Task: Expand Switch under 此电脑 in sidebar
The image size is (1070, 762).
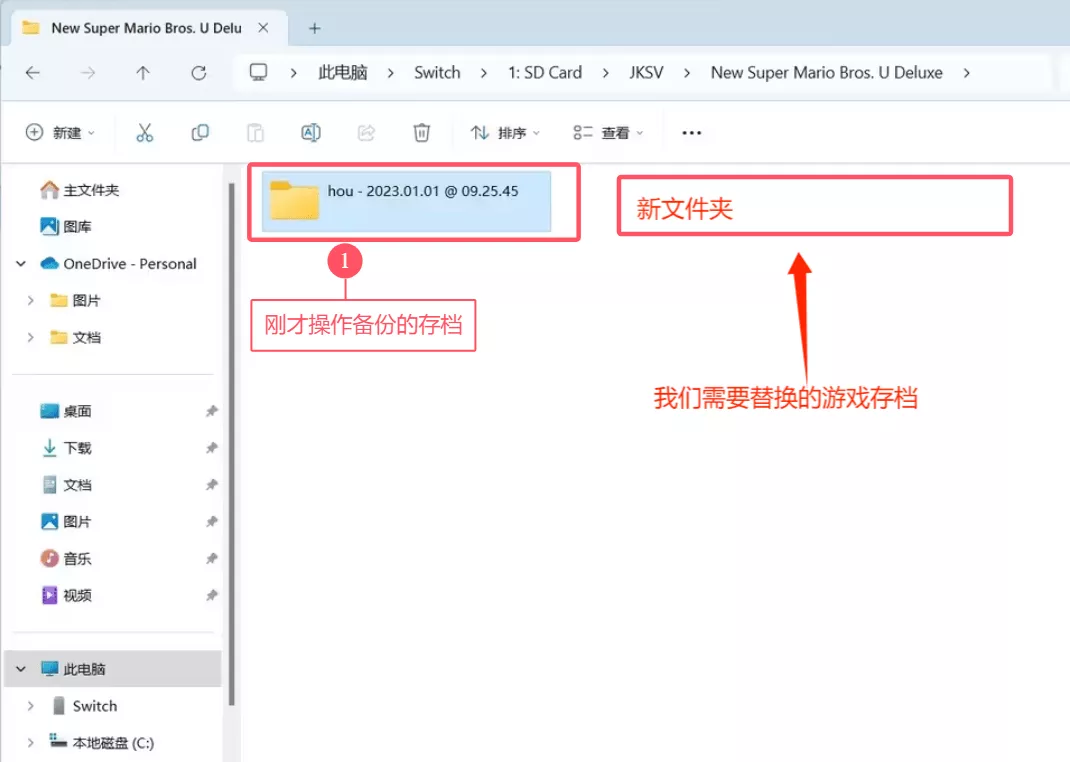Action: pyautogui.click(x=28, y=705)
